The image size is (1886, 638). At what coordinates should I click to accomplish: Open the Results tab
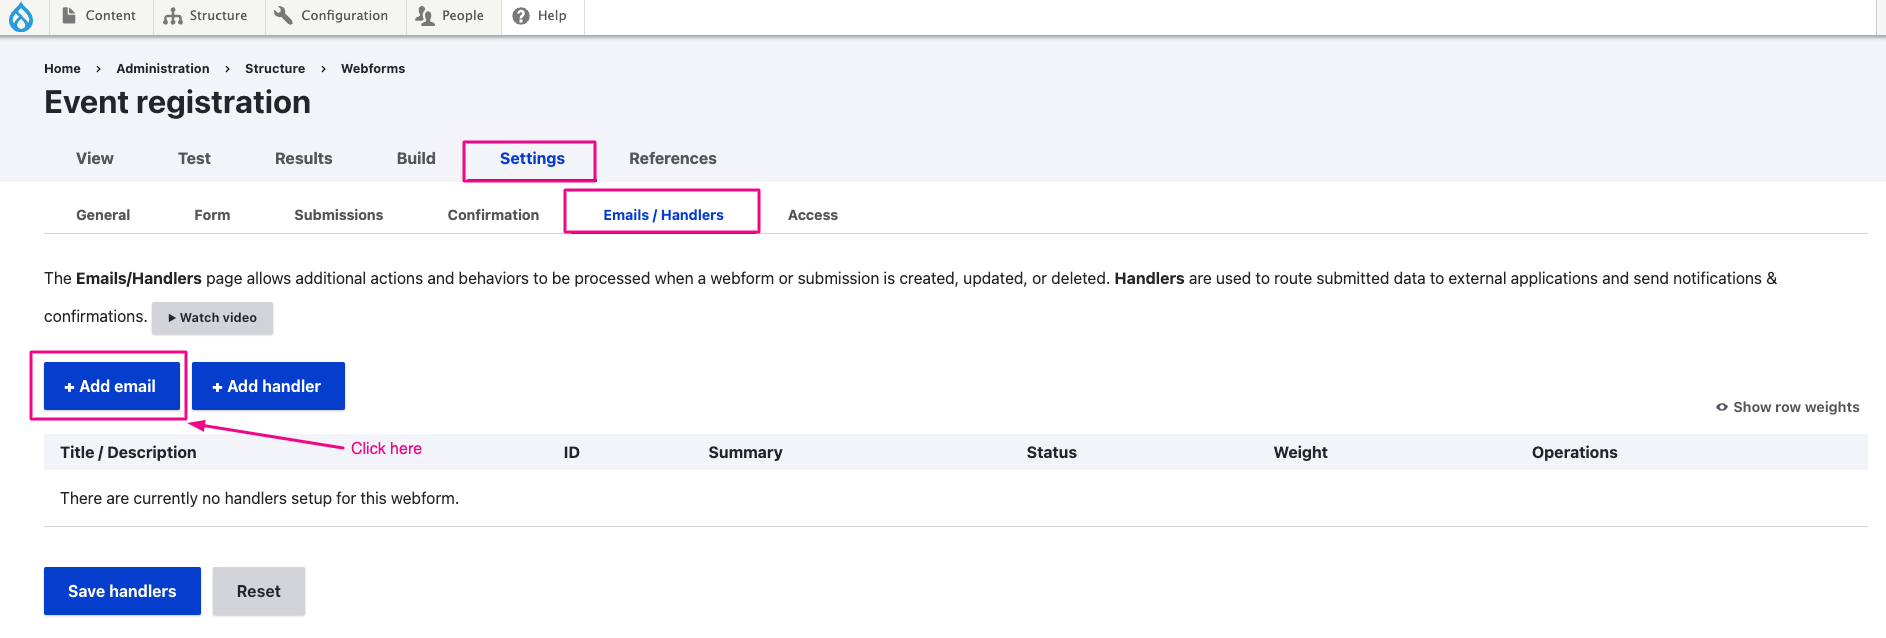coord(303,159)
